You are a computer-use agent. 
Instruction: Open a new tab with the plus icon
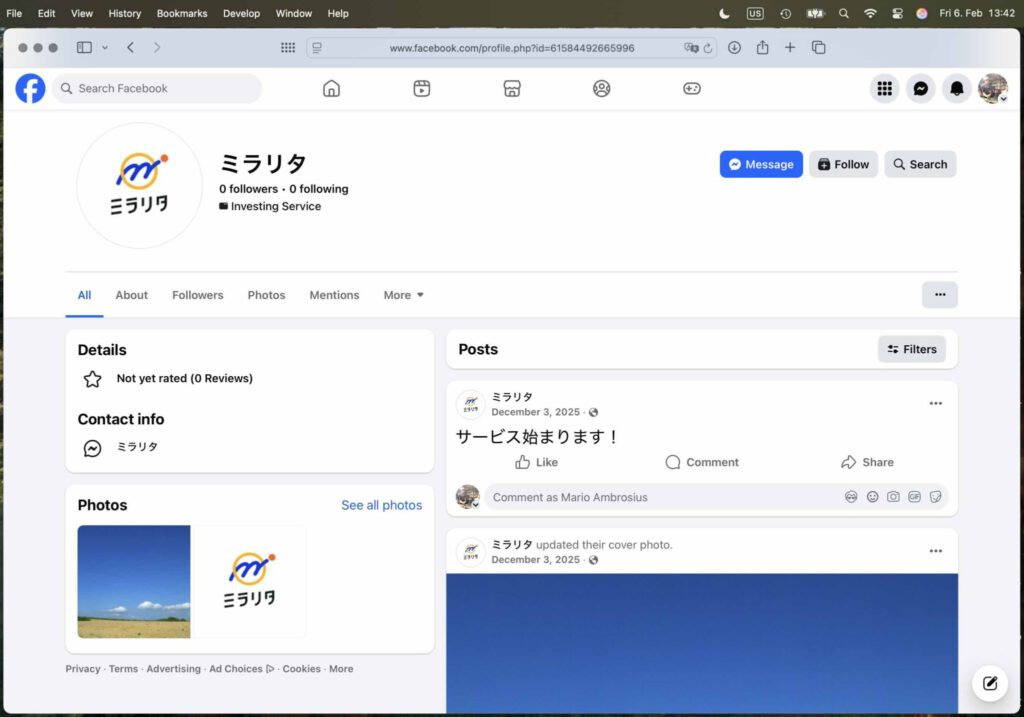(790, 47)
